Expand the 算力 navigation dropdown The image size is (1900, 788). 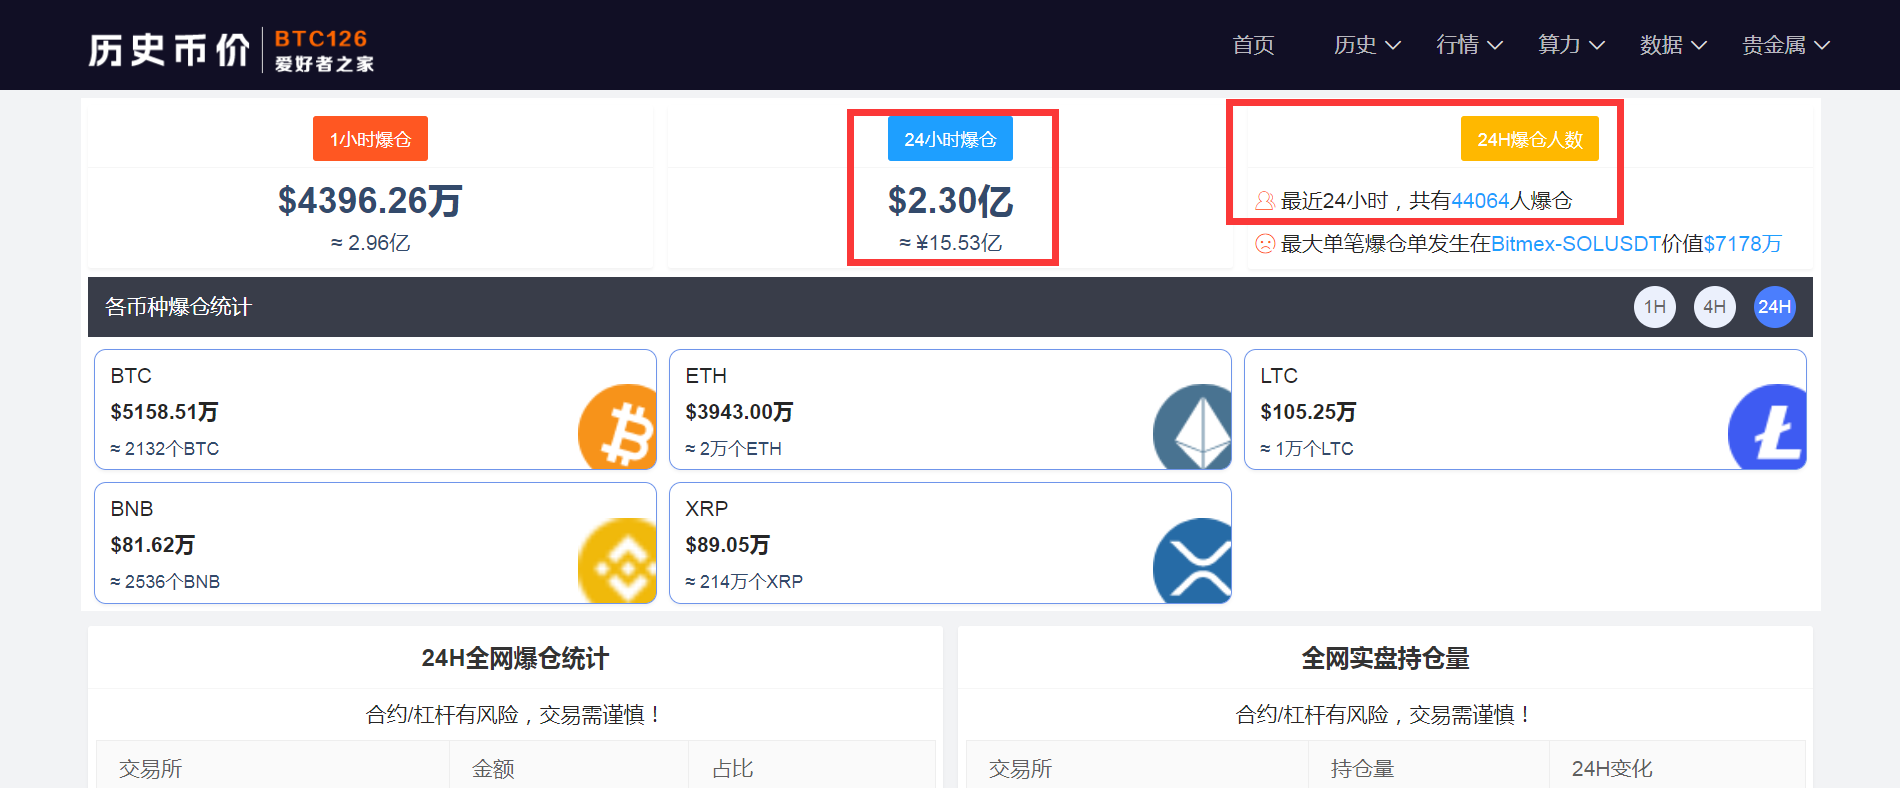click(x=1571, y=45)
